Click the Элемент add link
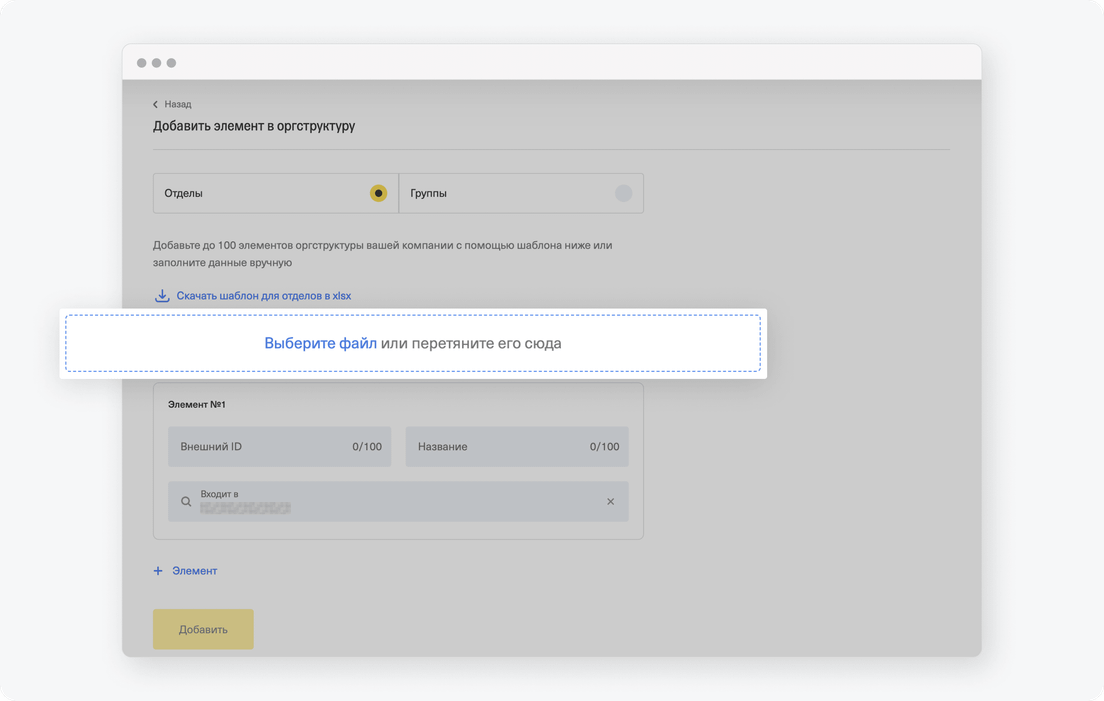The image size is (1104, 701). 194,571
